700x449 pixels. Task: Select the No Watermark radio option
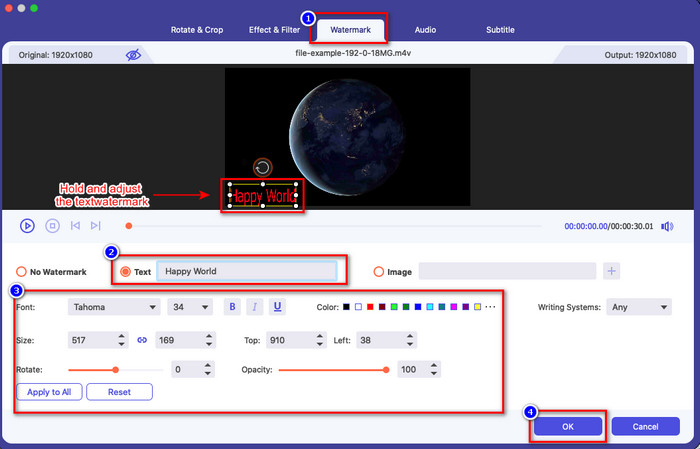coord(22,272)
